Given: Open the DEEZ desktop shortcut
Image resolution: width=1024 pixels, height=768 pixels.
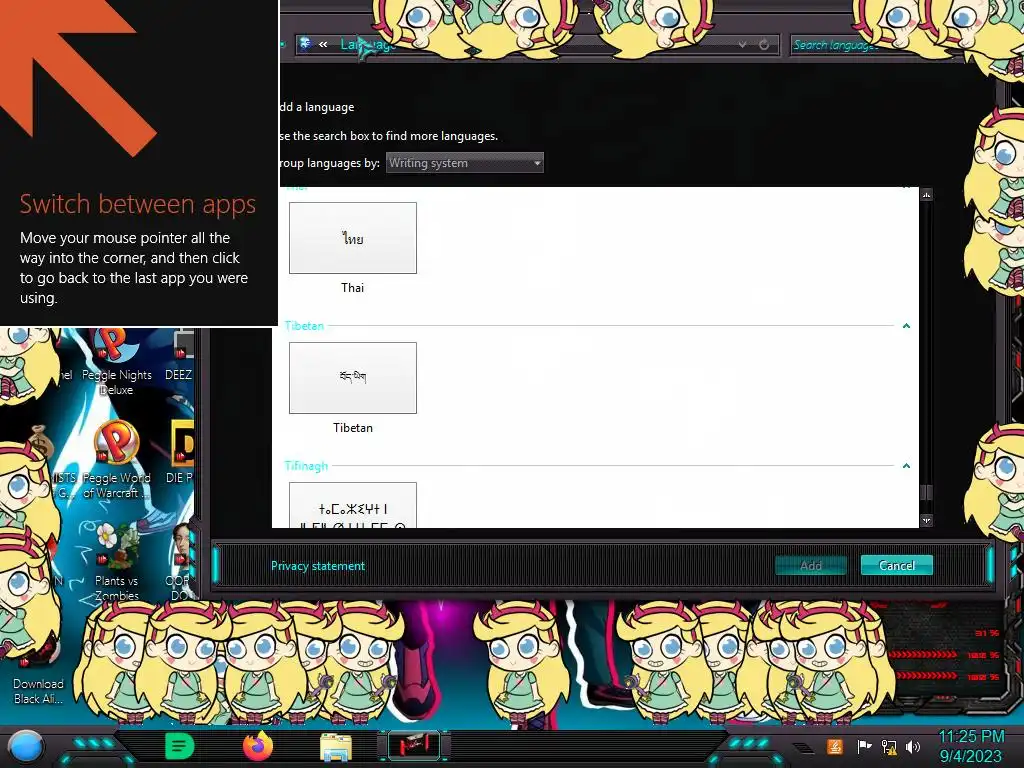Looking at the screenshot, I should (x=179, y=356).
